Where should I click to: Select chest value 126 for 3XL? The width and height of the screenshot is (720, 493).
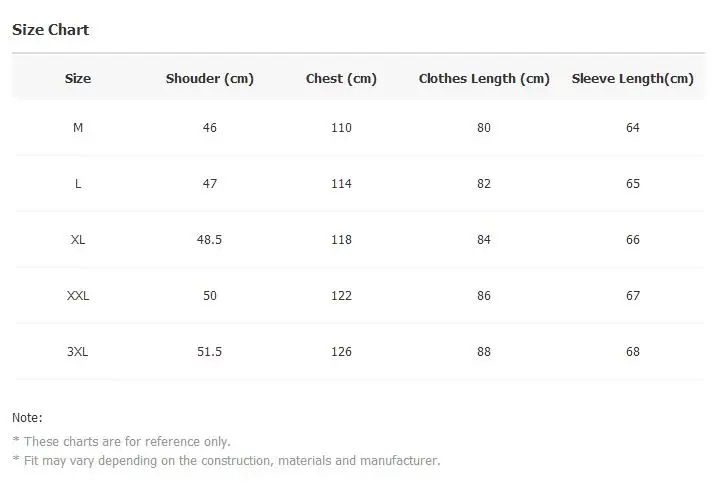click(341, 352)
